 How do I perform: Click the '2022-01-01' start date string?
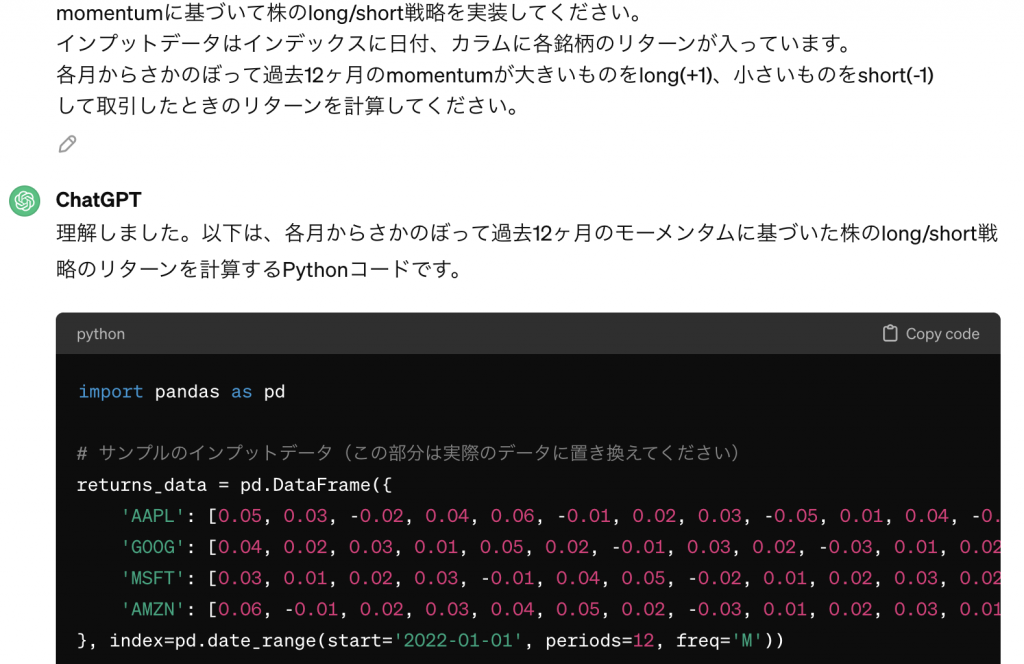tap(458, 640)
